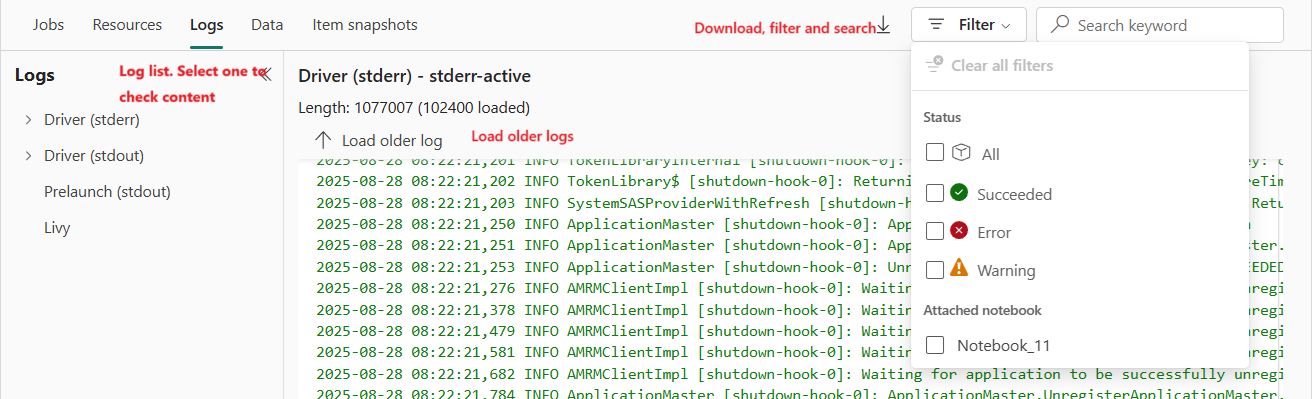Enable the Succeeded filter checkbox
Viewport: 1312px width, 399px height.
(x=935, y=193)
